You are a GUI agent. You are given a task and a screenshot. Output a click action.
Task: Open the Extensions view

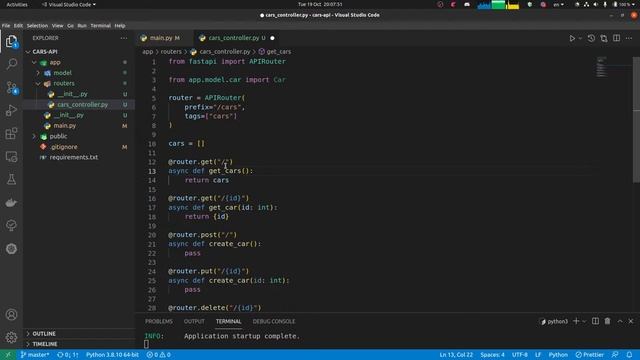tap(11, 133)
